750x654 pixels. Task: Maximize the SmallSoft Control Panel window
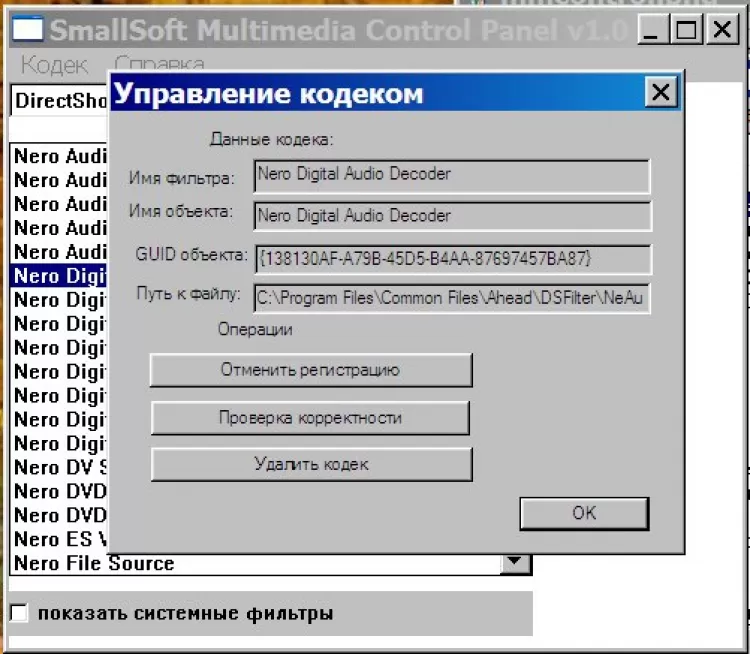point(686,30)
